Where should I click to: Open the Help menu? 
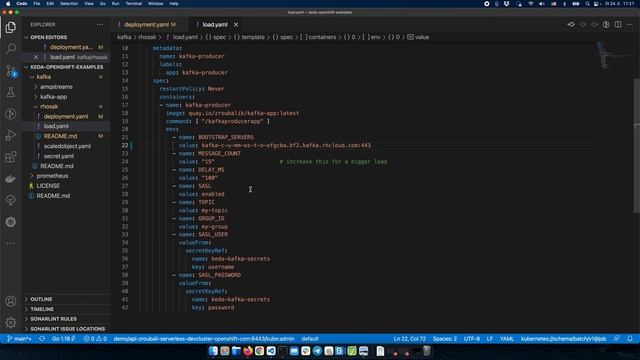point(174,4)
